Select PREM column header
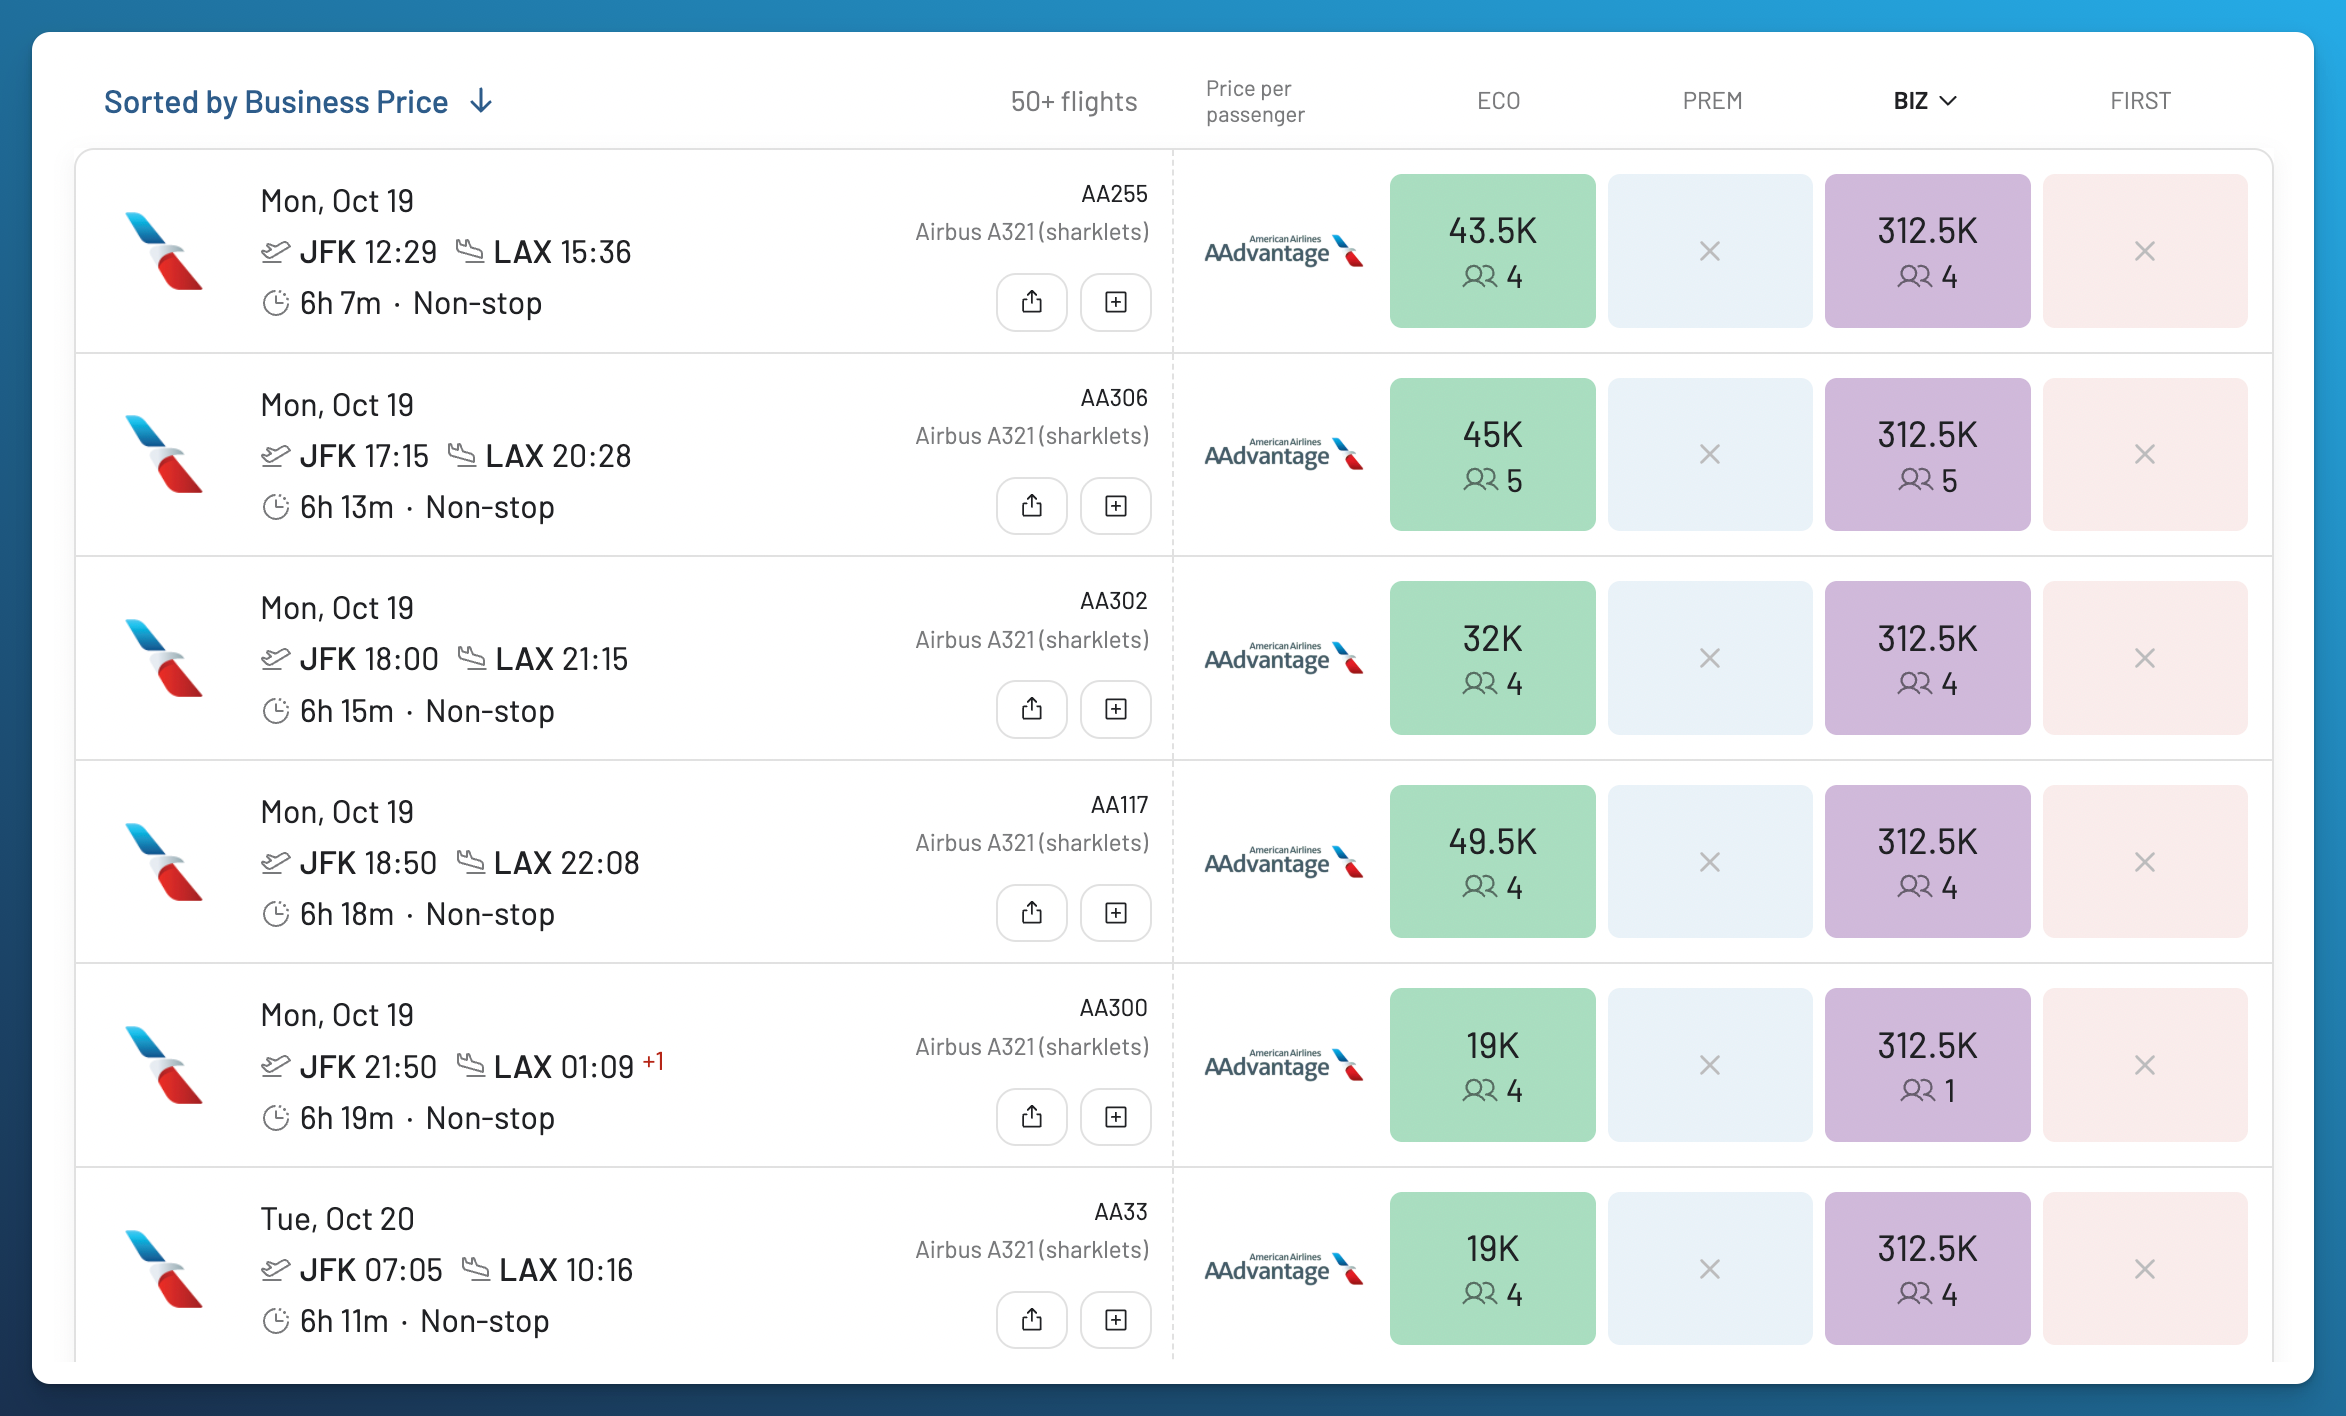 point(1712,101)
